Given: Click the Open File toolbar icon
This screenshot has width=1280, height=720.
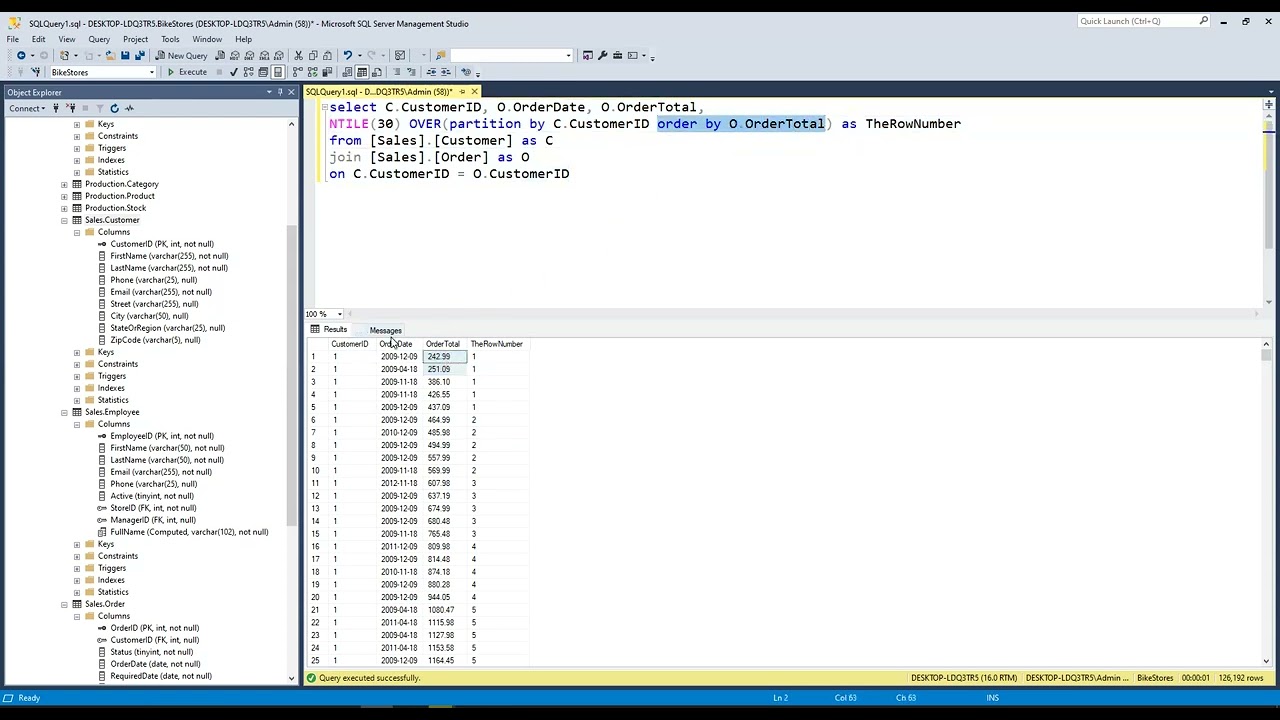Looking at the screenshot, I should [x=110, y=55].
